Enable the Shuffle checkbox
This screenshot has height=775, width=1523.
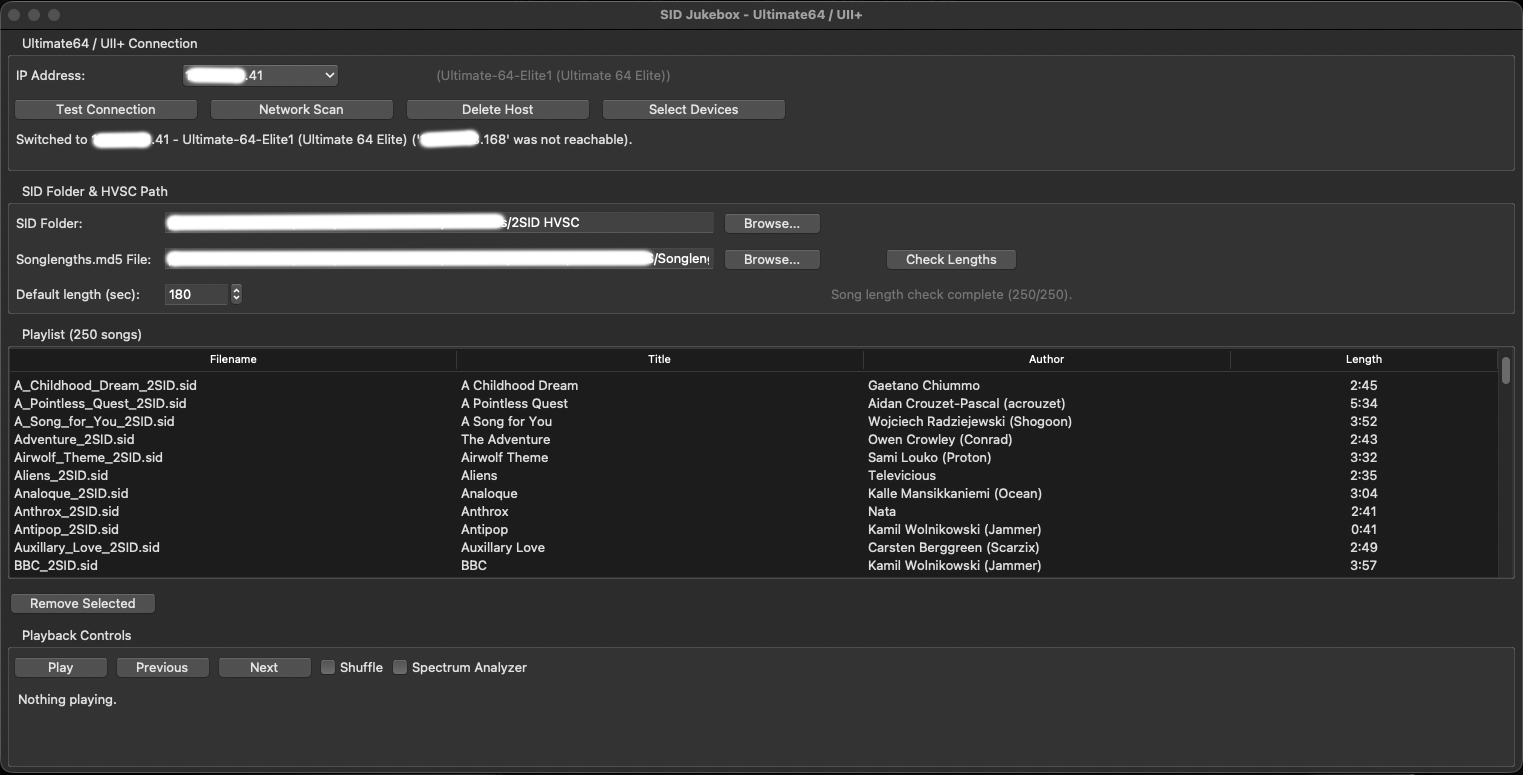point(328,667)
